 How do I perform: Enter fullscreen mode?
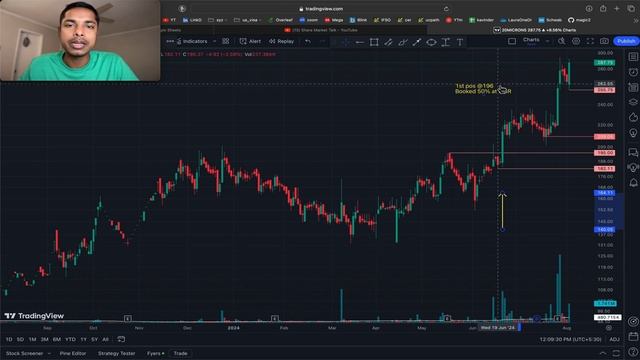[590, 41]
